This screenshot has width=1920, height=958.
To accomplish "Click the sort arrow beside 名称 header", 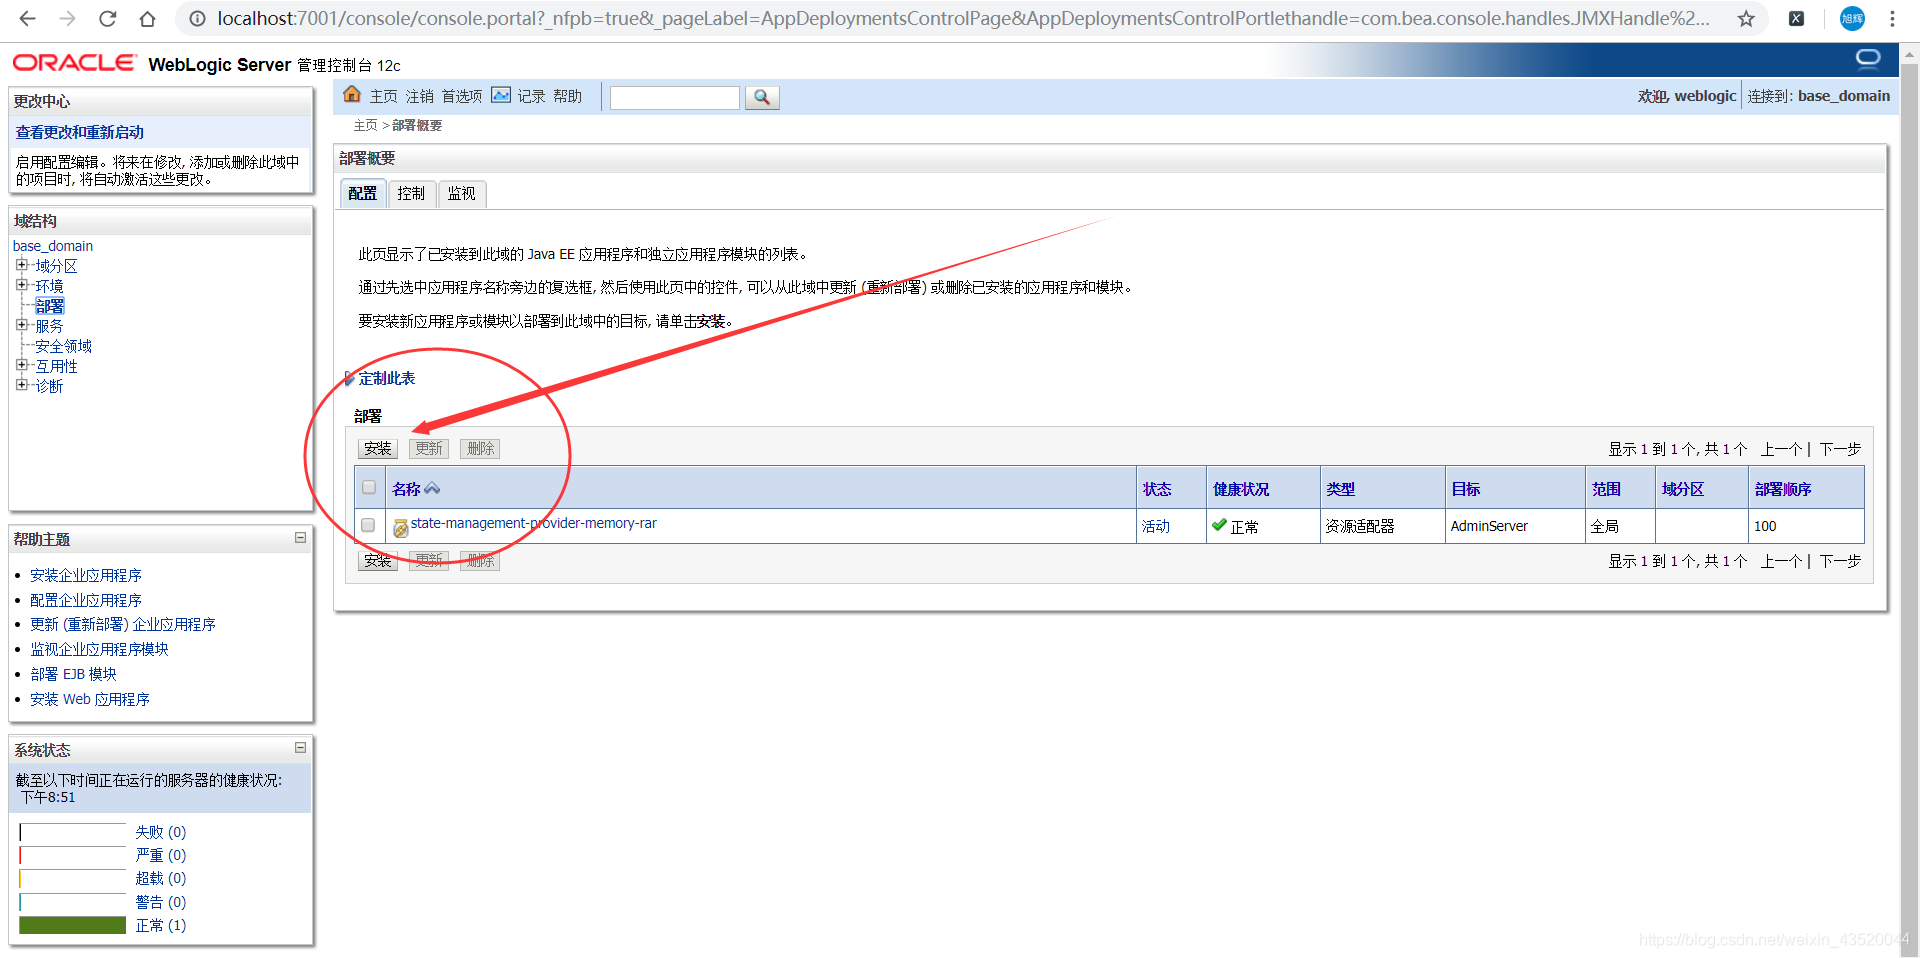I will pyautogui.click(x=432, y=489).
